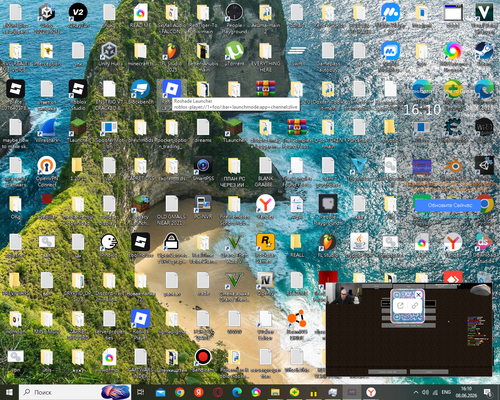This screenshot has height=400, width=500.
Task: Select the FL Studio 2025 shortcut
Action: [x=172, y=52]
